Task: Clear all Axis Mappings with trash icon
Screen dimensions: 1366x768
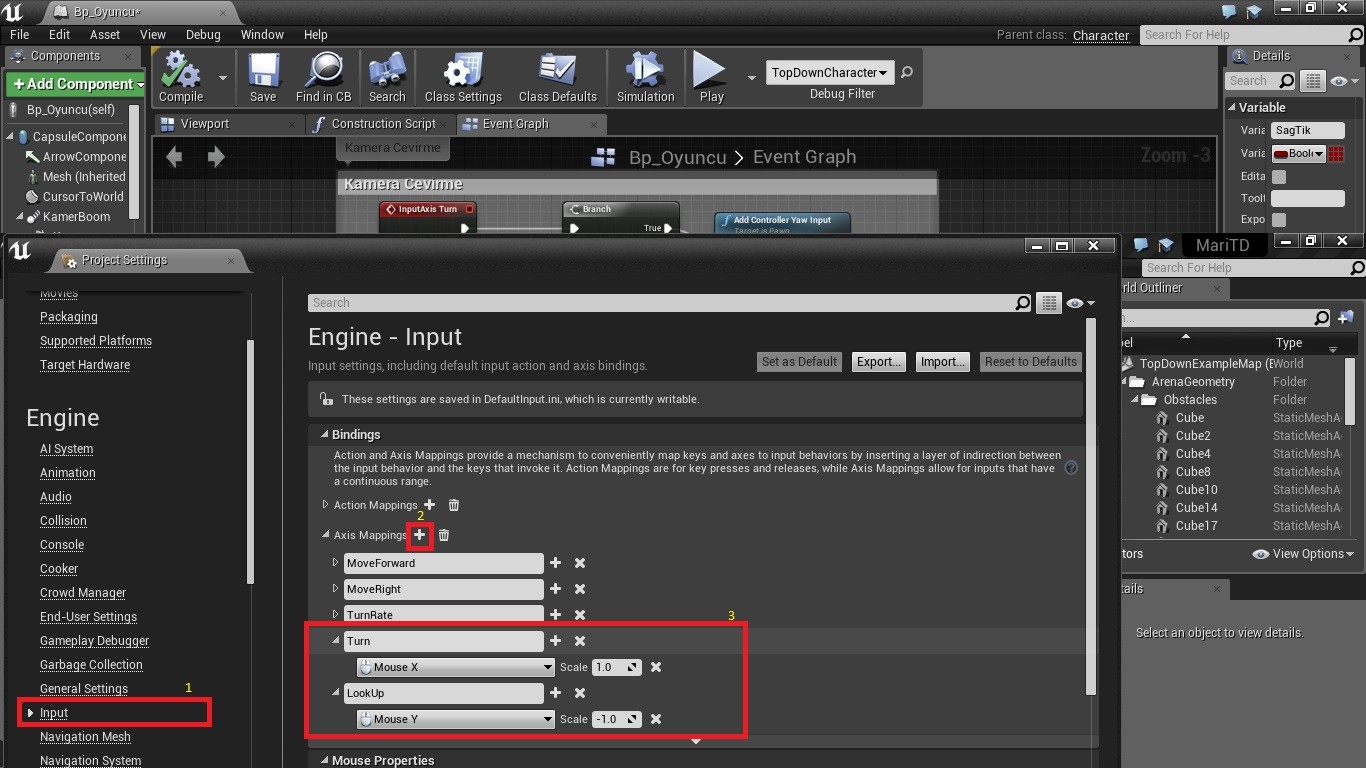Action: click(444, 535)
